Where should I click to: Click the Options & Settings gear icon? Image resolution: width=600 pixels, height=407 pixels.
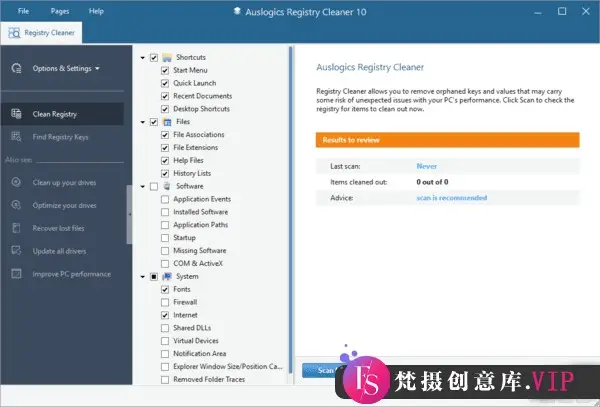coord(16,68)
